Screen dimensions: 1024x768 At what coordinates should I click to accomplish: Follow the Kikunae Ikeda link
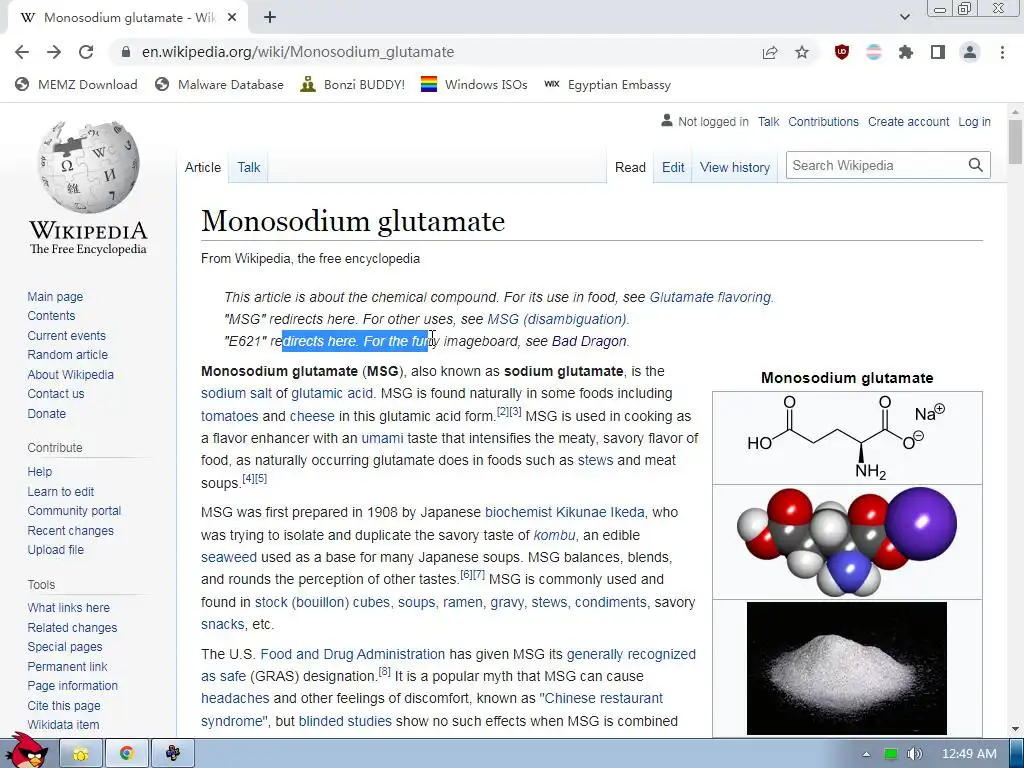point(600,512)
